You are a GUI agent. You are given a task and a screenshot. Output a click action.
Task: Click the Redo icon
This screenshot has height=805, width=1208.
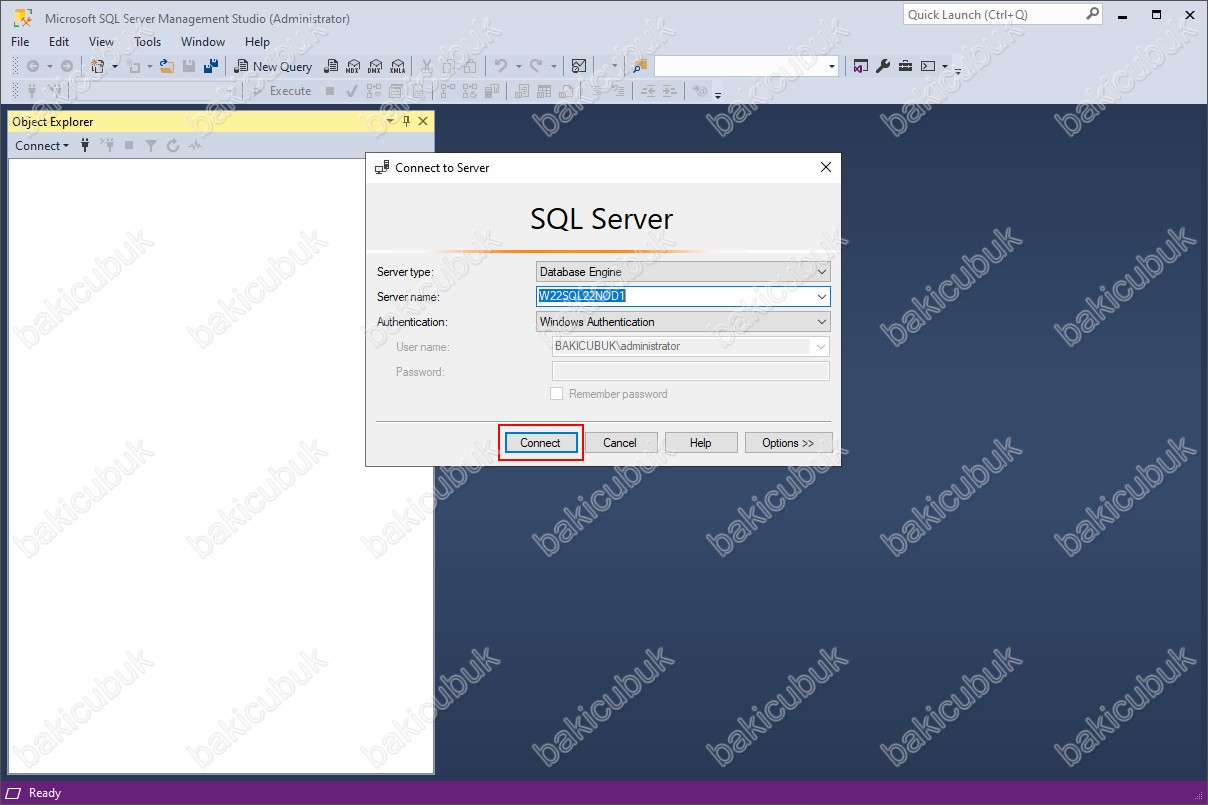tap(536, 66)
